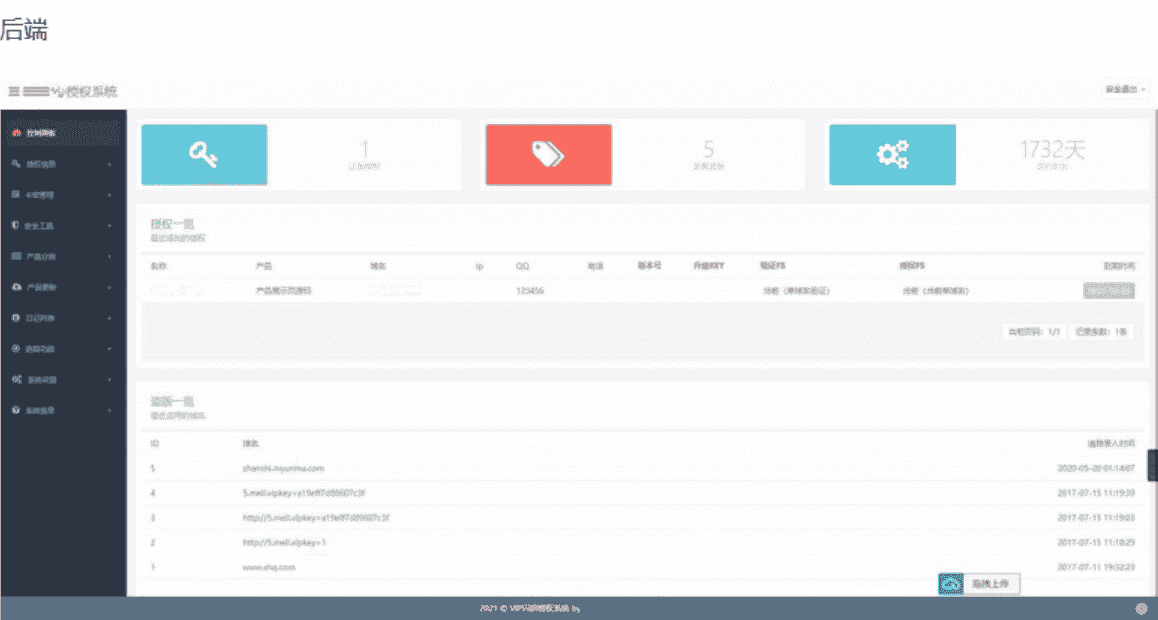Expand the cloud menu arrow in the sidebar
The width and height of the screenshot is (1158, 620).
109,287
